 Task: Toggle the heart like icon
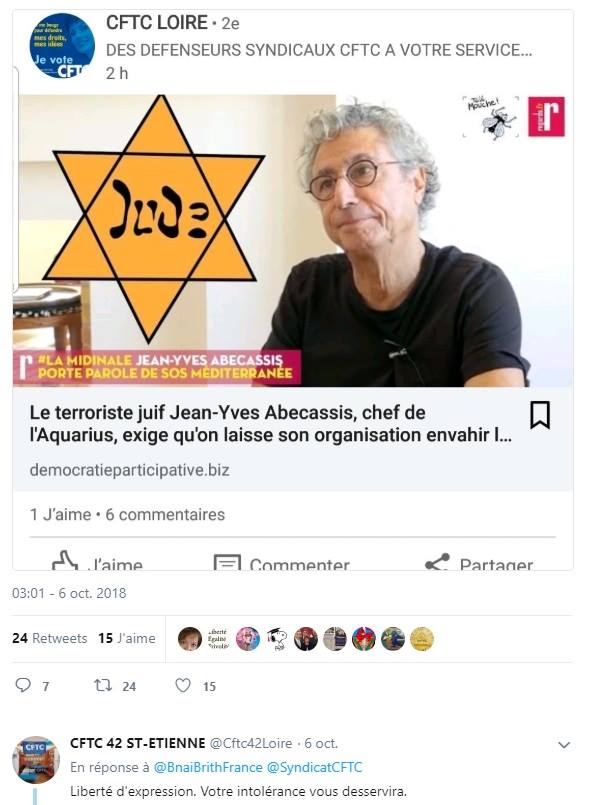[183, 685]
